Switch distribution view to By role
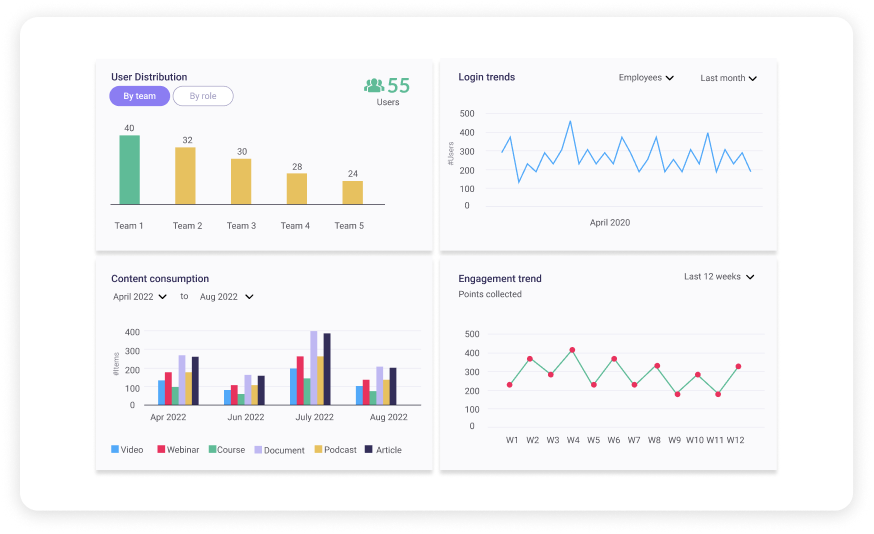Viewport: 874px width, 534px height. 203,96
